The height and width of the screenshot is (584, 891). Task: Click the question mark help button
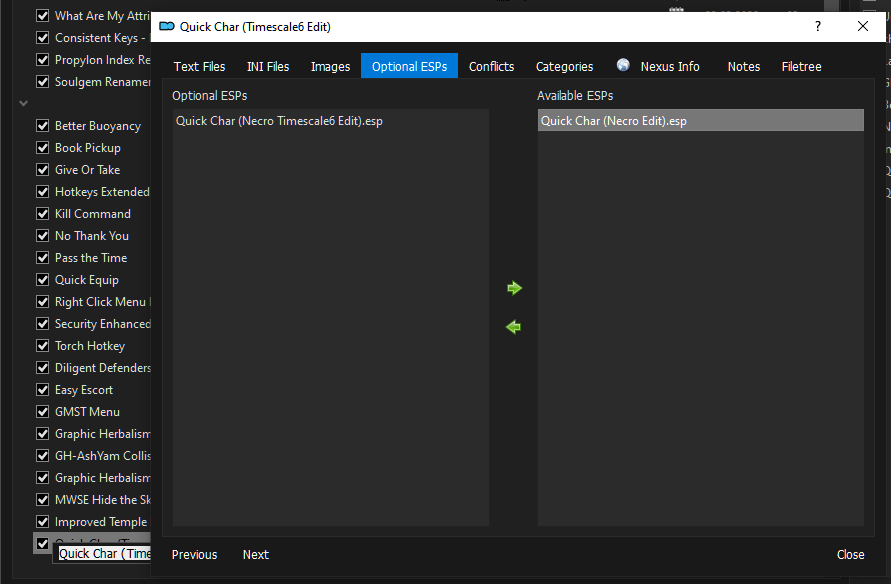(x=818, y=27)
